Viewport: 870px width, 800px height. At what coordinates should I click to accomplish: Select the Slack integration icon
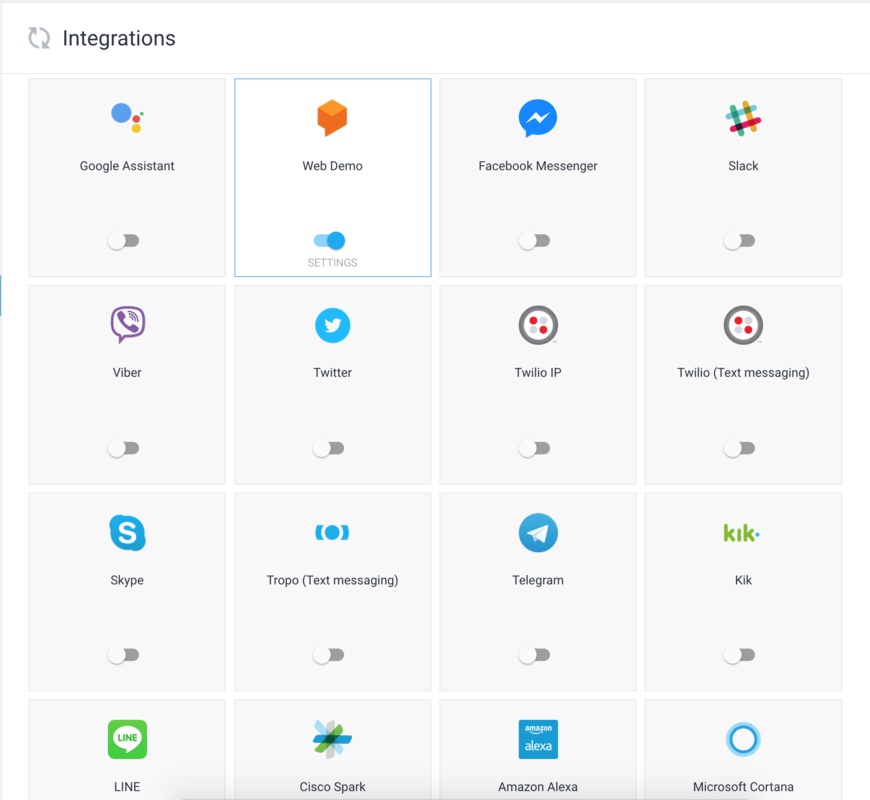click(x=742, y=117)
